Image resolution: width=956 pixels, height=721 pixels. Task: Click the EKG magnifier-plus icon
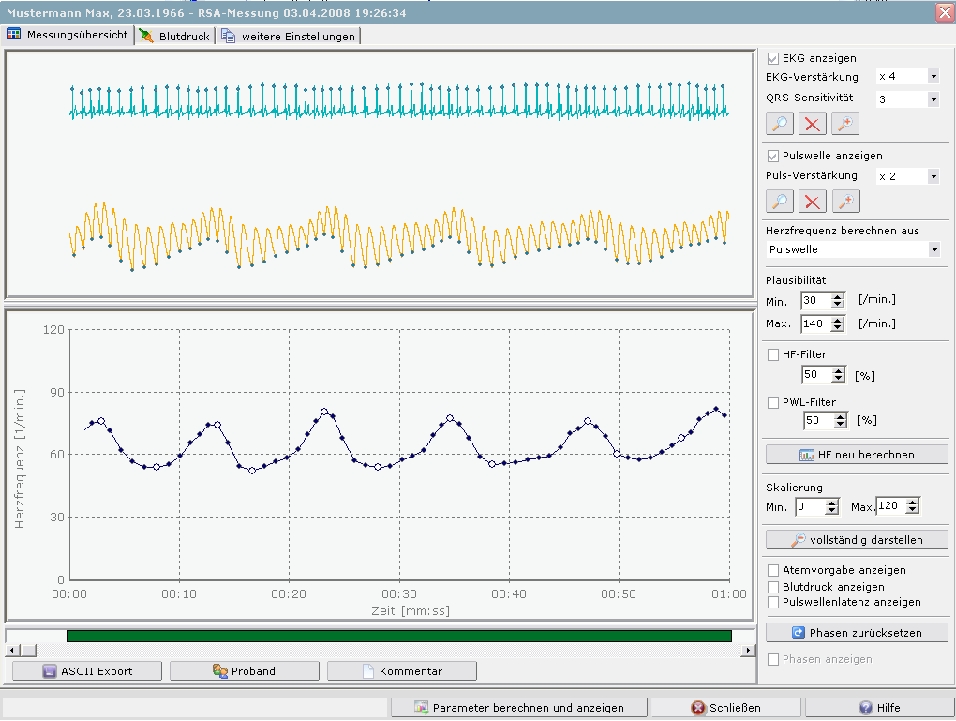(845, 124)
